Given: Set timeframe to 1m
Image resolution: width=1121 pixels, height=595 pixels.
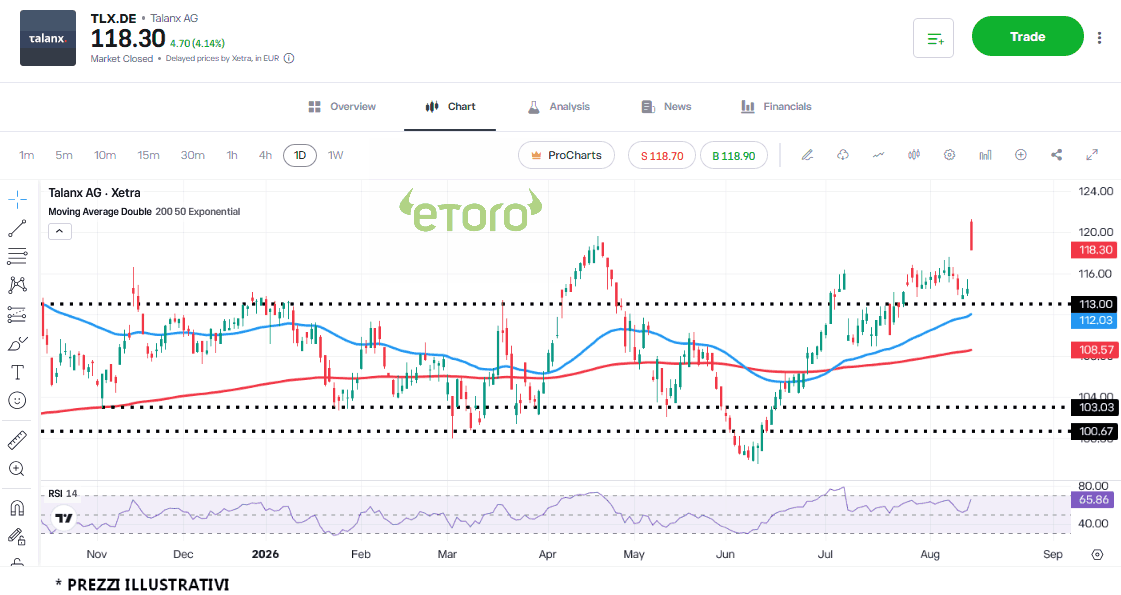Looking at the screenshot, I should 26,155.
